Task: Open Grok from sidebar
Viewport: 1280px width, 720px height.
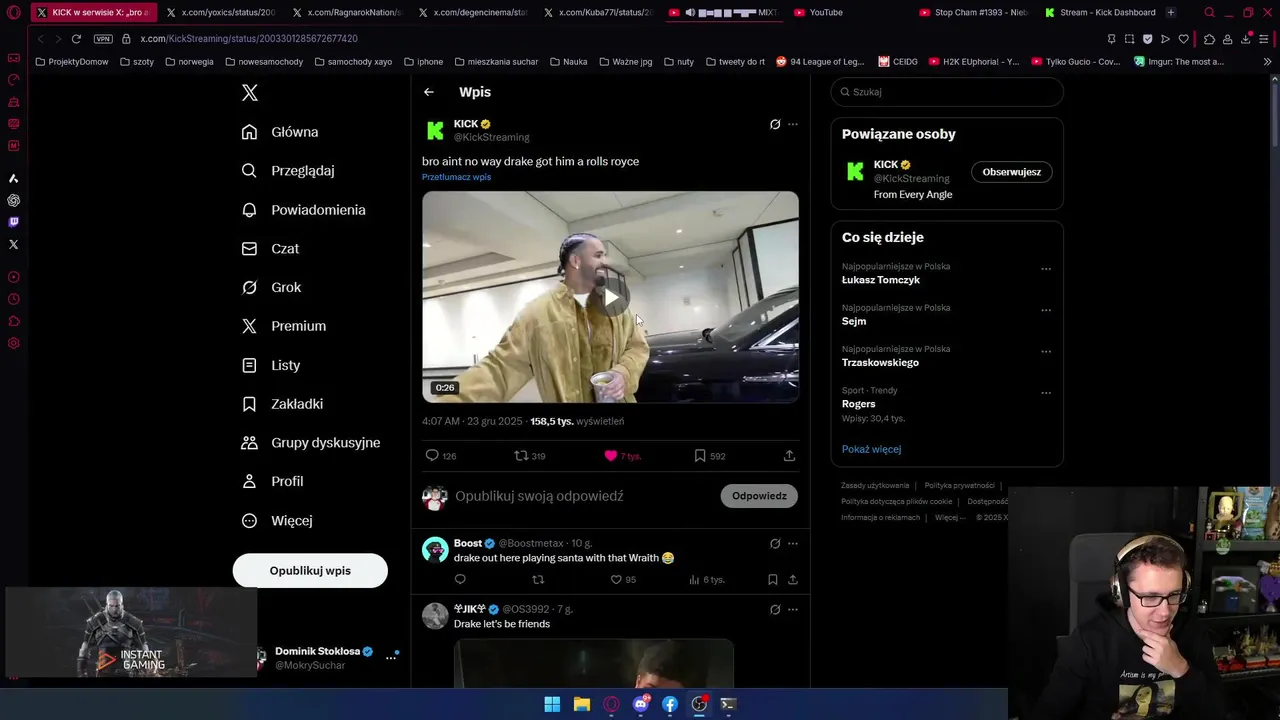Action: [x=271, y=287]
